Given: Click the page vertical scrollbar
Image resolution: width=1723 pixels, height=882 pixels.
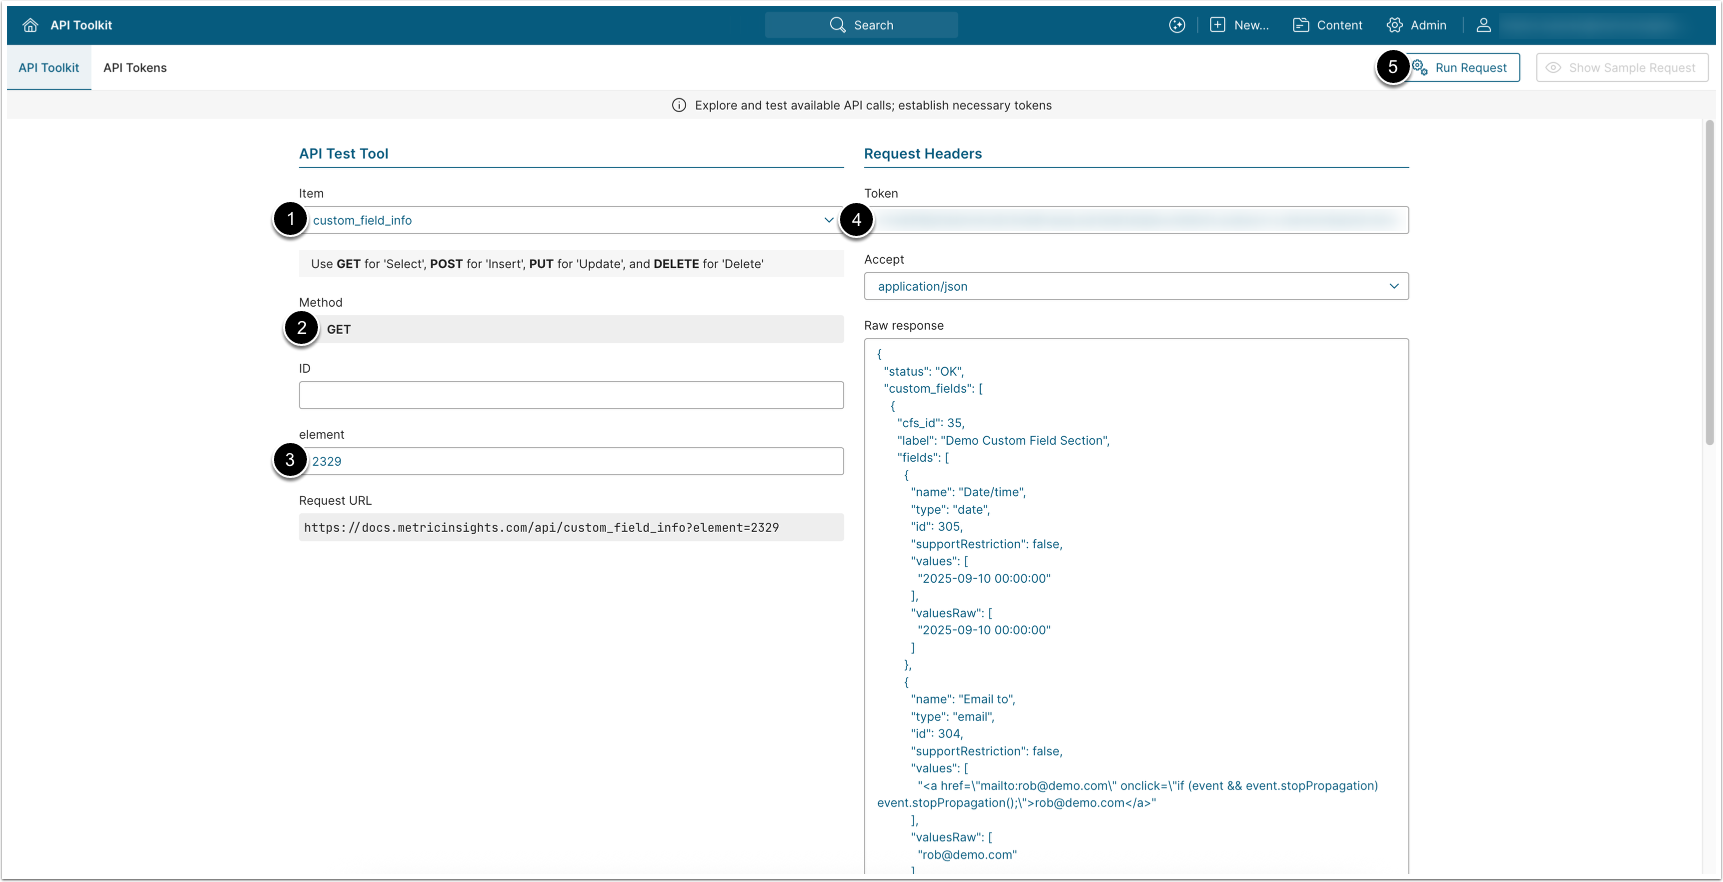Looking at the screenshot, I should coord(1709,282).
